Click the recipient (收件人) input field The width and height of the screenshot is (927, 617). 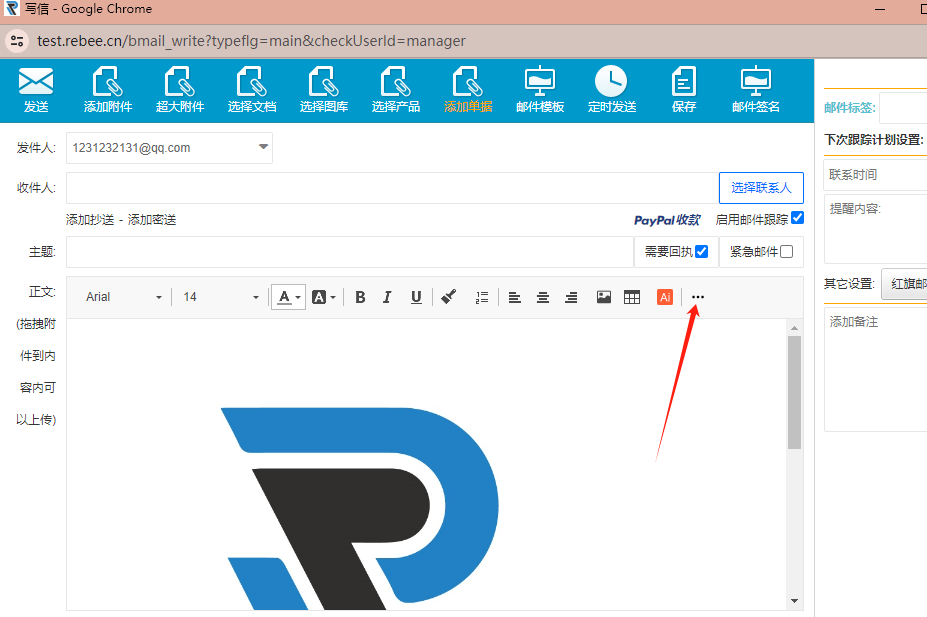[x=392, y=188]
